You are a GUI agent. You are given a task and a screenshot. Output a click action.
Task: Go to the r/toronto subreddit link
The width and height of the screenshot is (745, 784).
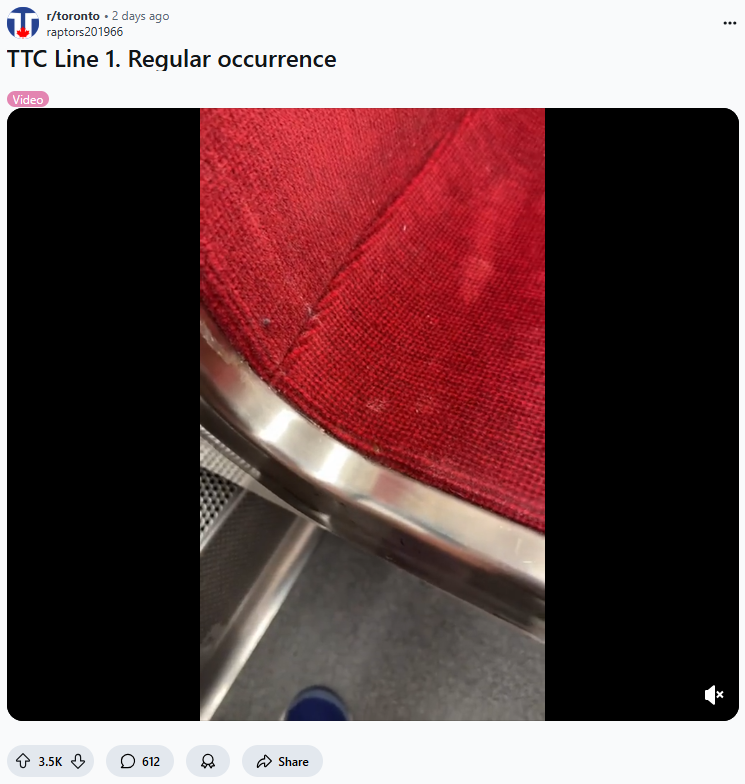click(73, 16)
